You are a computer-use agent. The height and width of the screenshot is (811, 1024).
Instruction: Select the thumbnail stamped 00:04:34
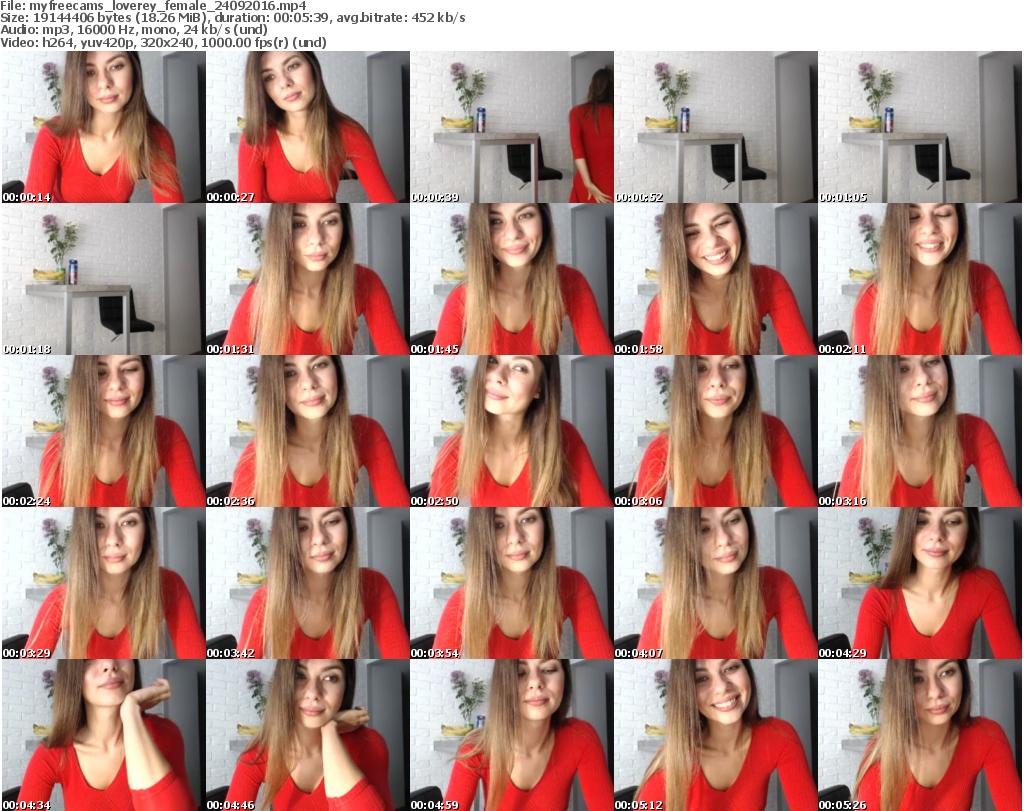[x=103, y=735]
